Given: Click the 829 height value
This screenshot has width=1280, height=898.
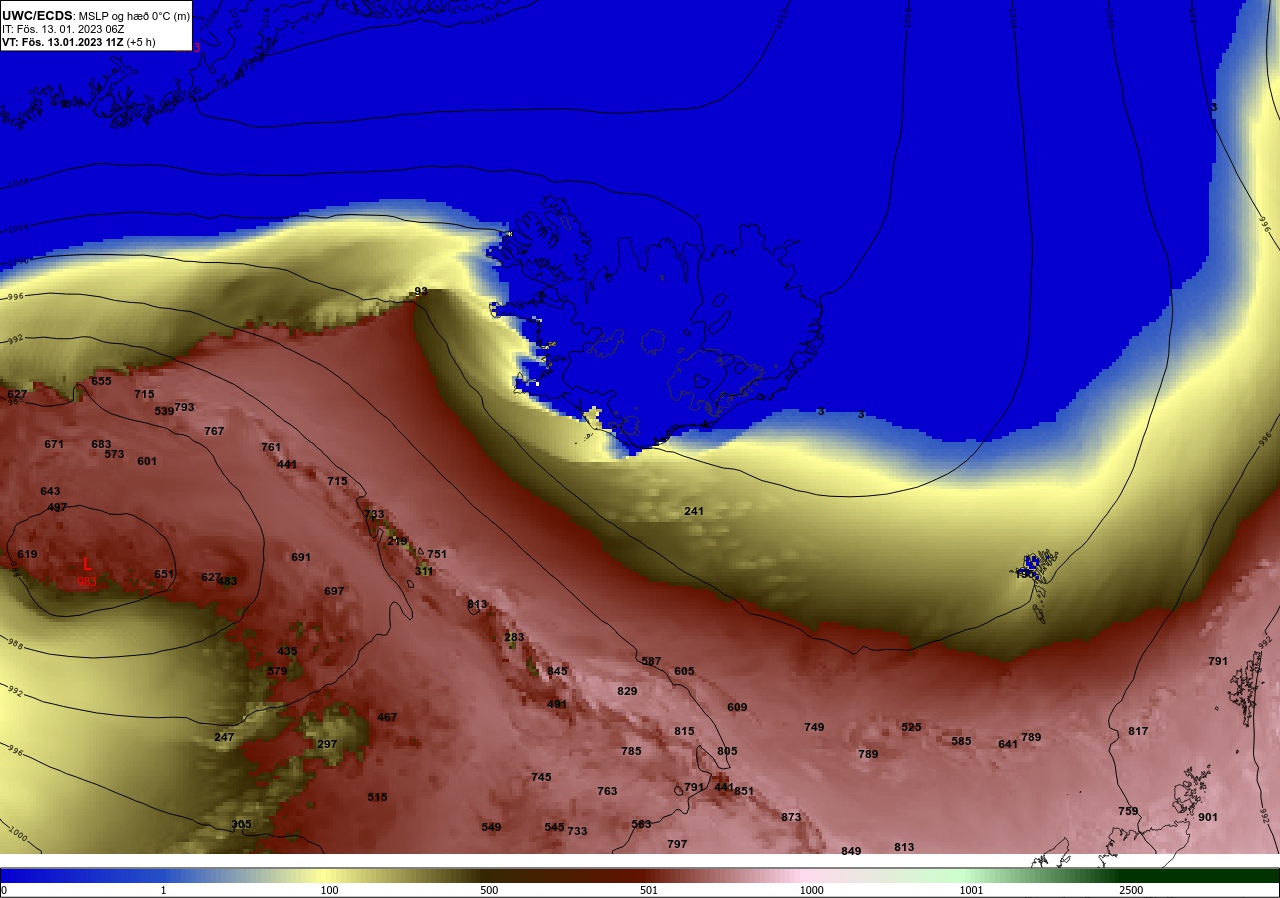Looking at the screenshot, I should [x=627, y=691].
